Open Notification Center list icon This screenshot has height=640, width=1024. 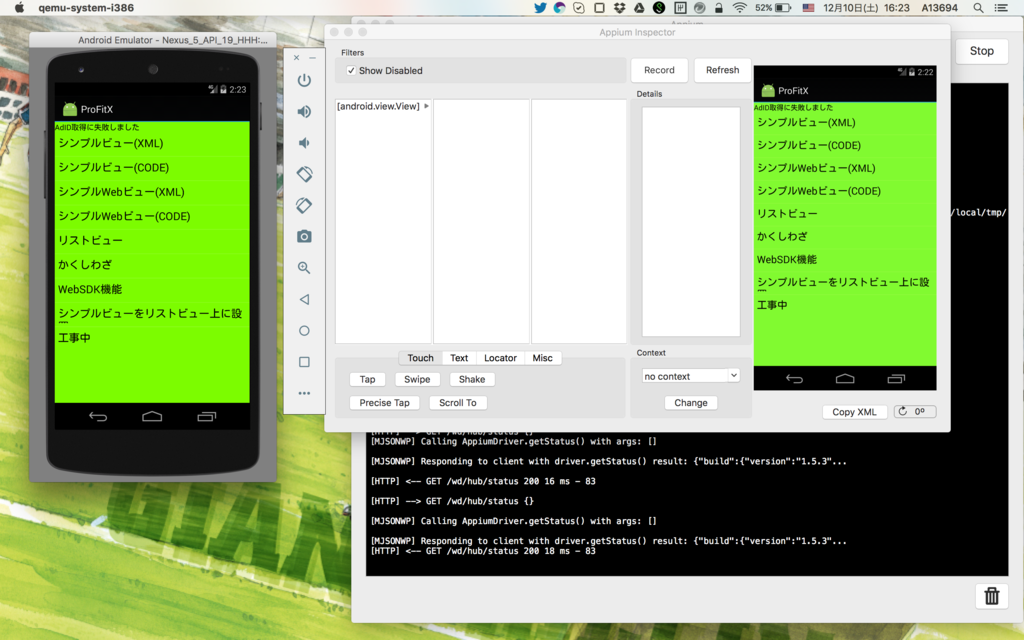pyautogui.click(x=1001, y=8)
